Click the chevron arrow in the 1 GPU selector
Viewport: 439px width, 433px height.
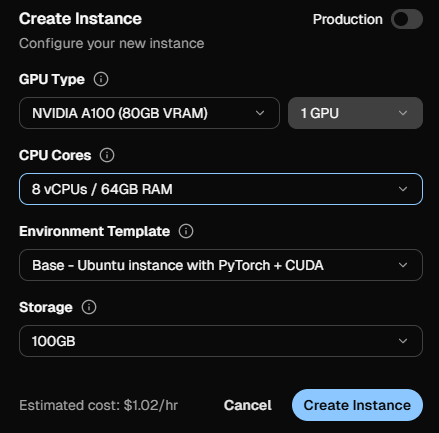[x=403, y=113]
